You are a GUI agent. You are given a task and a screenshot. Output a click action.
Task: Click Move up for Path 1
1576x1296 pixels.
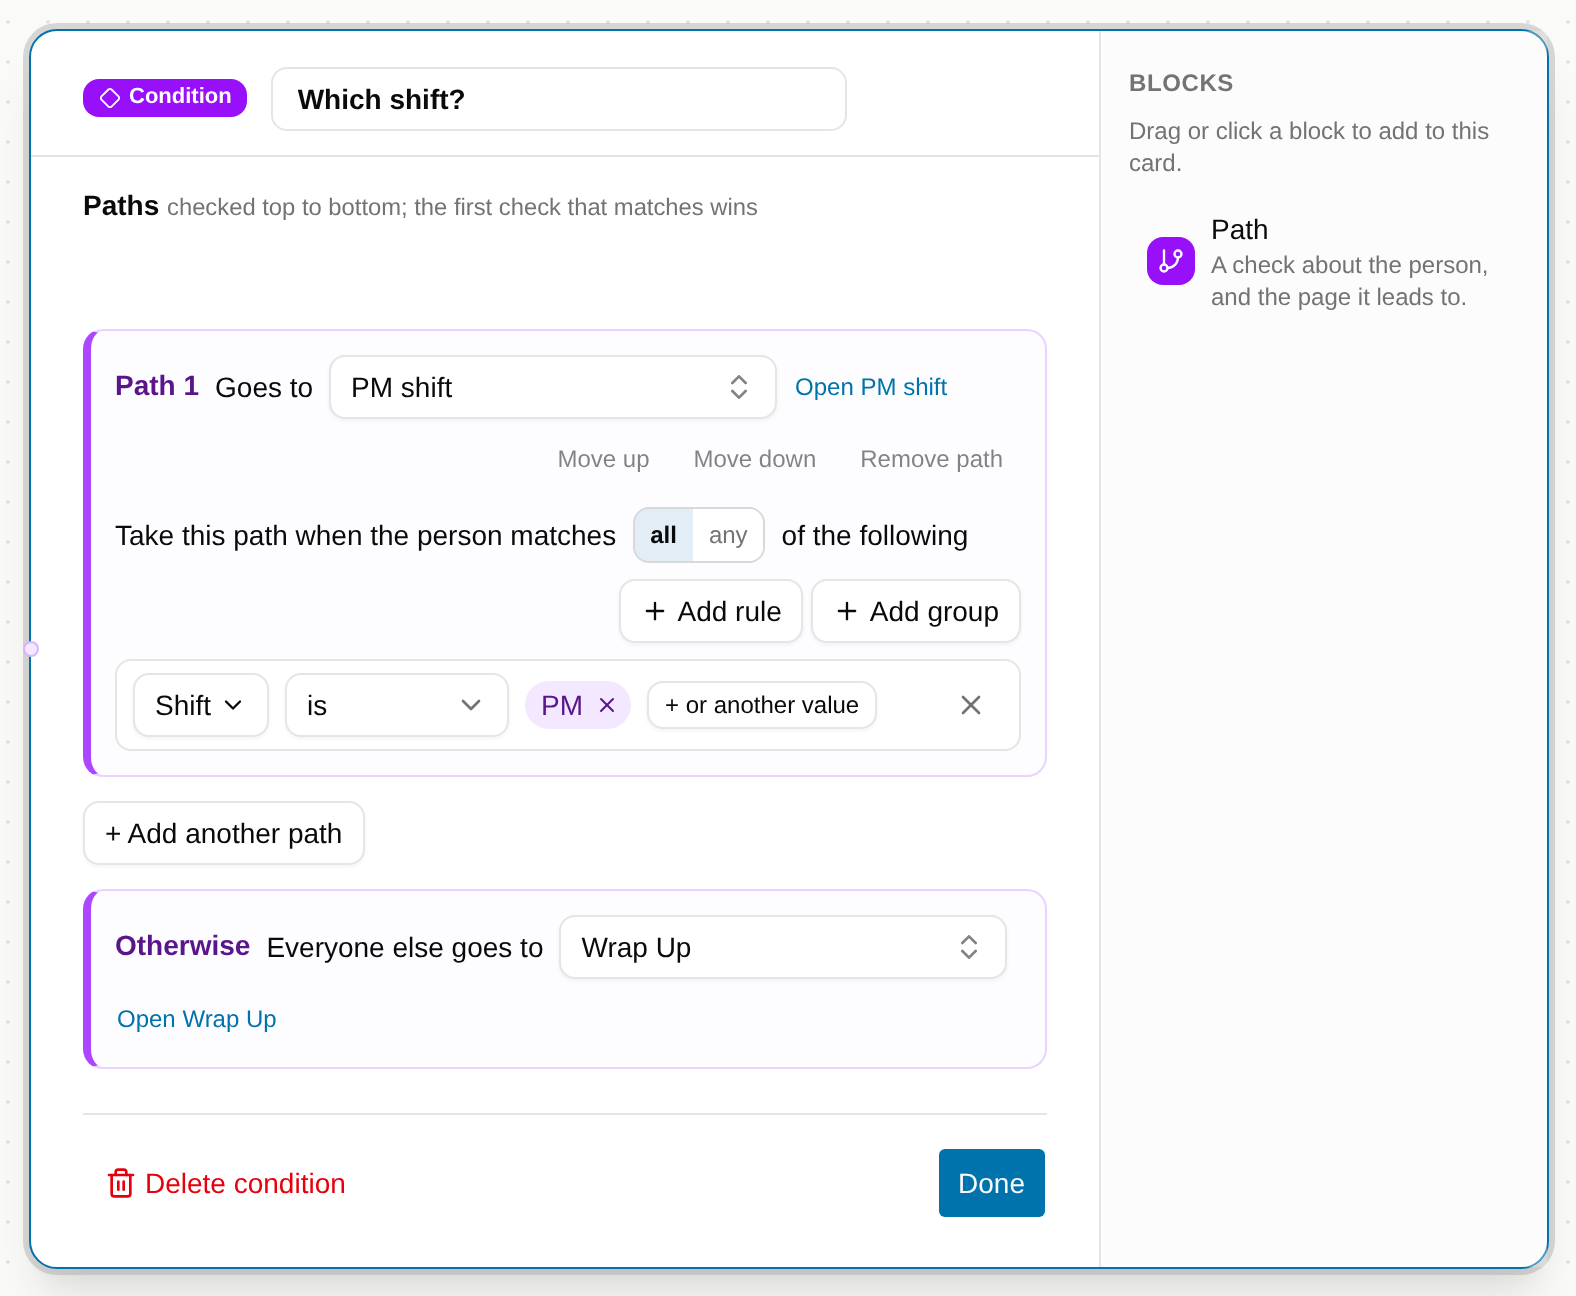603,459
